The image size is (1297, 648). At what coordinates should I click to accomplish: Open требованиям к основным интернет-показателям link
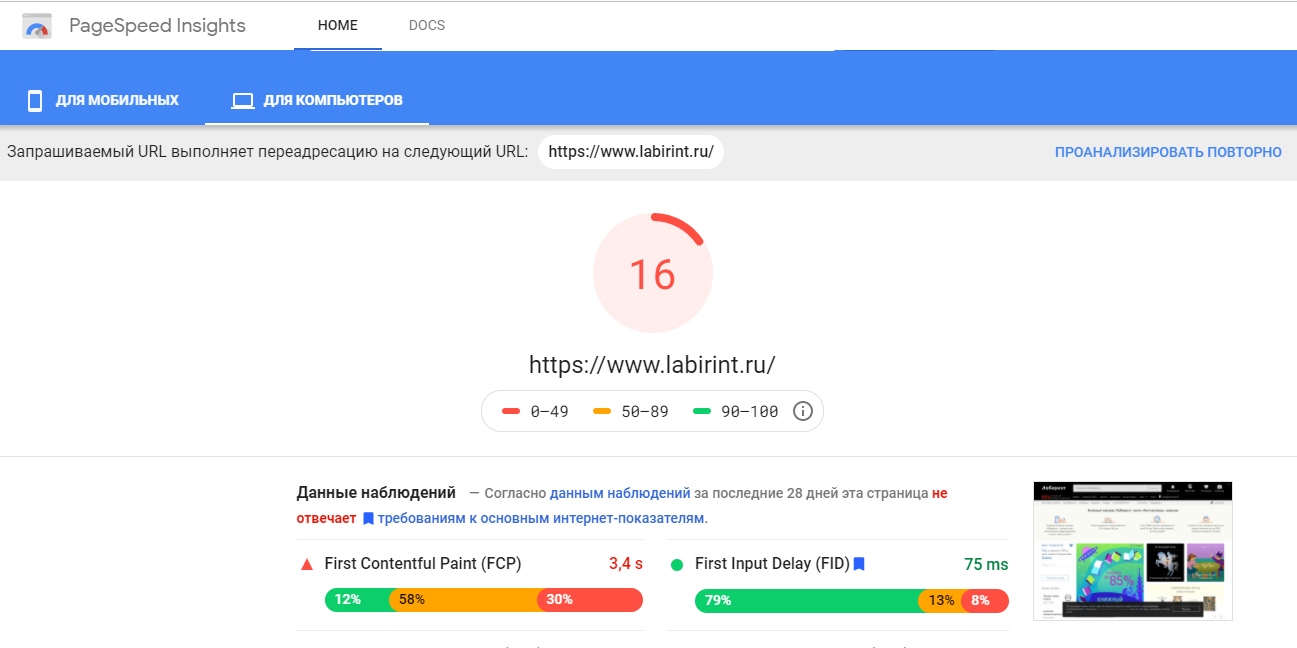(541, 518)
